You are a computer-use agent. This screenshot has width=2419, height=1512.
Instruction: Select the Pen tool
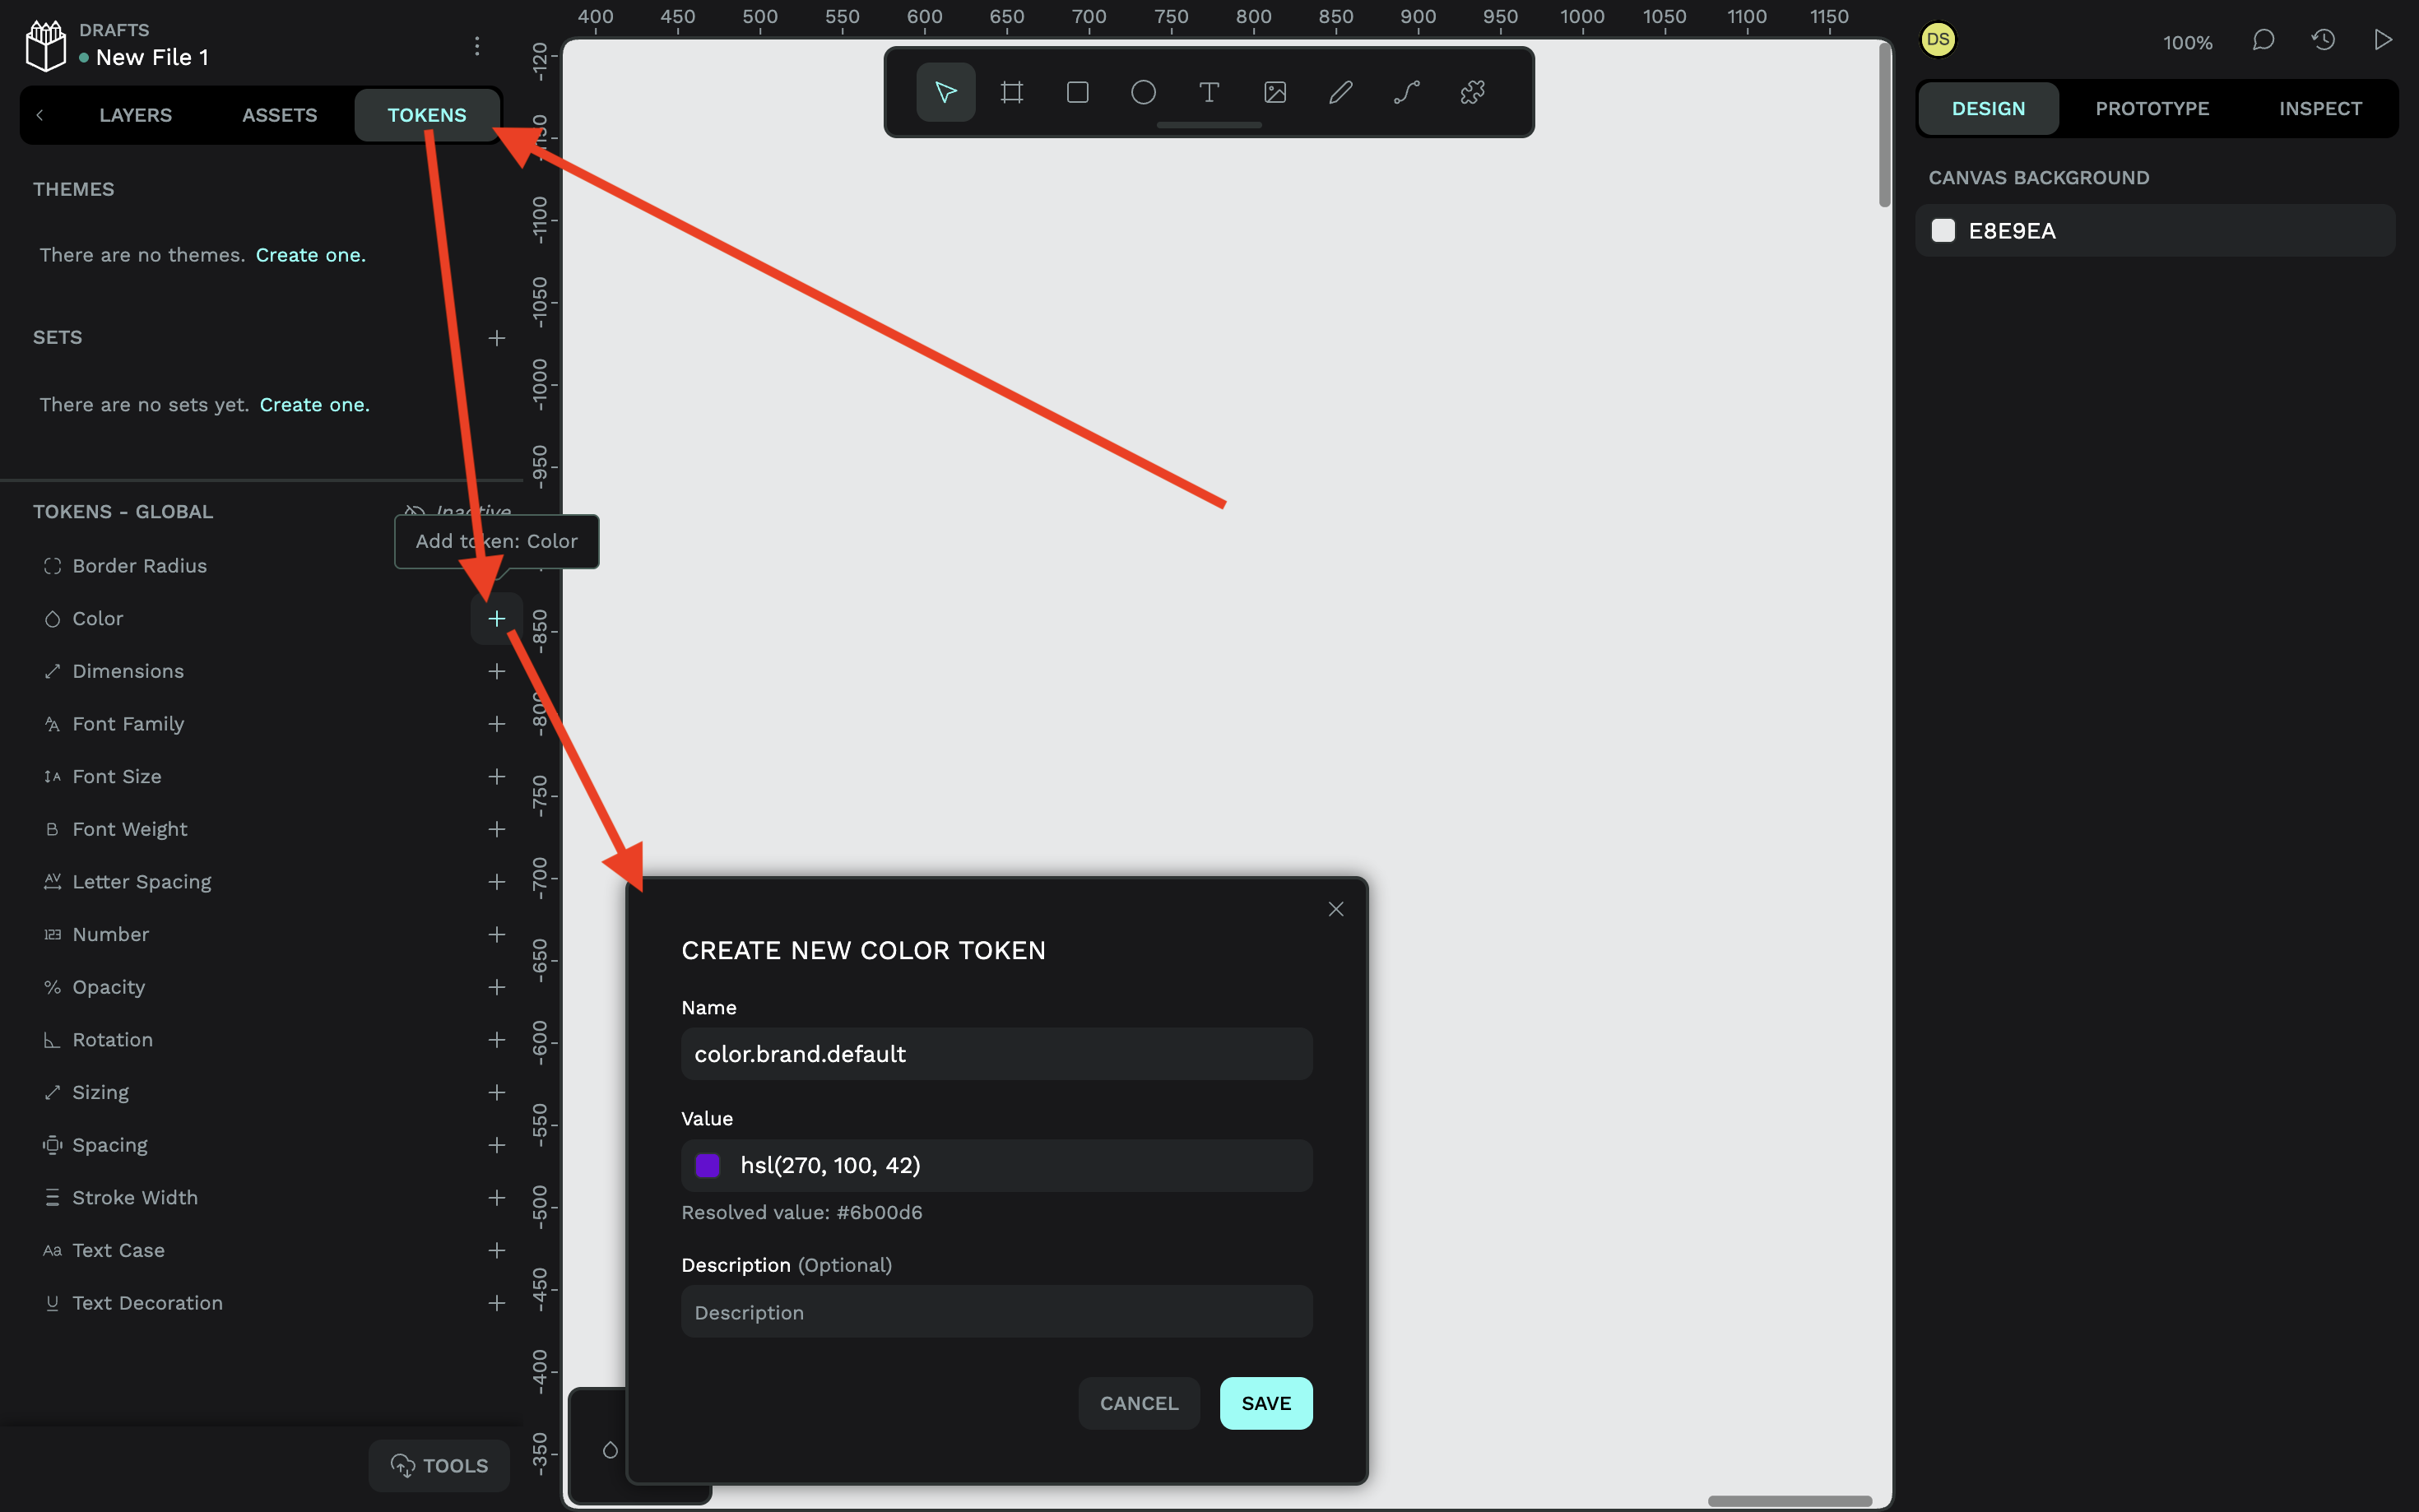point(1340,91)
